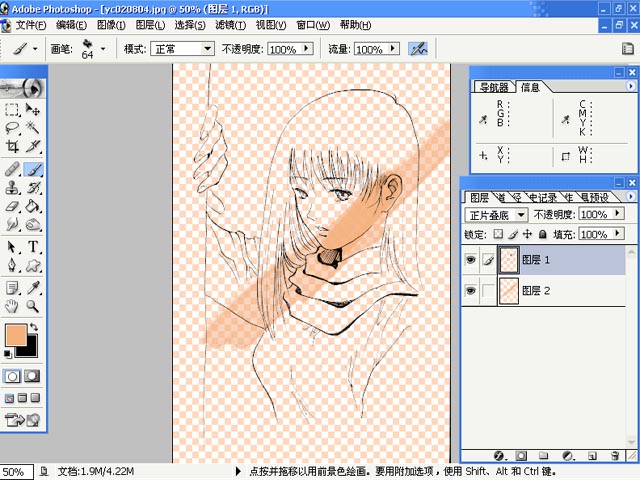Select the Notes tool
The width and height of the screenshot is (640, 480).
tap(12, 288)
